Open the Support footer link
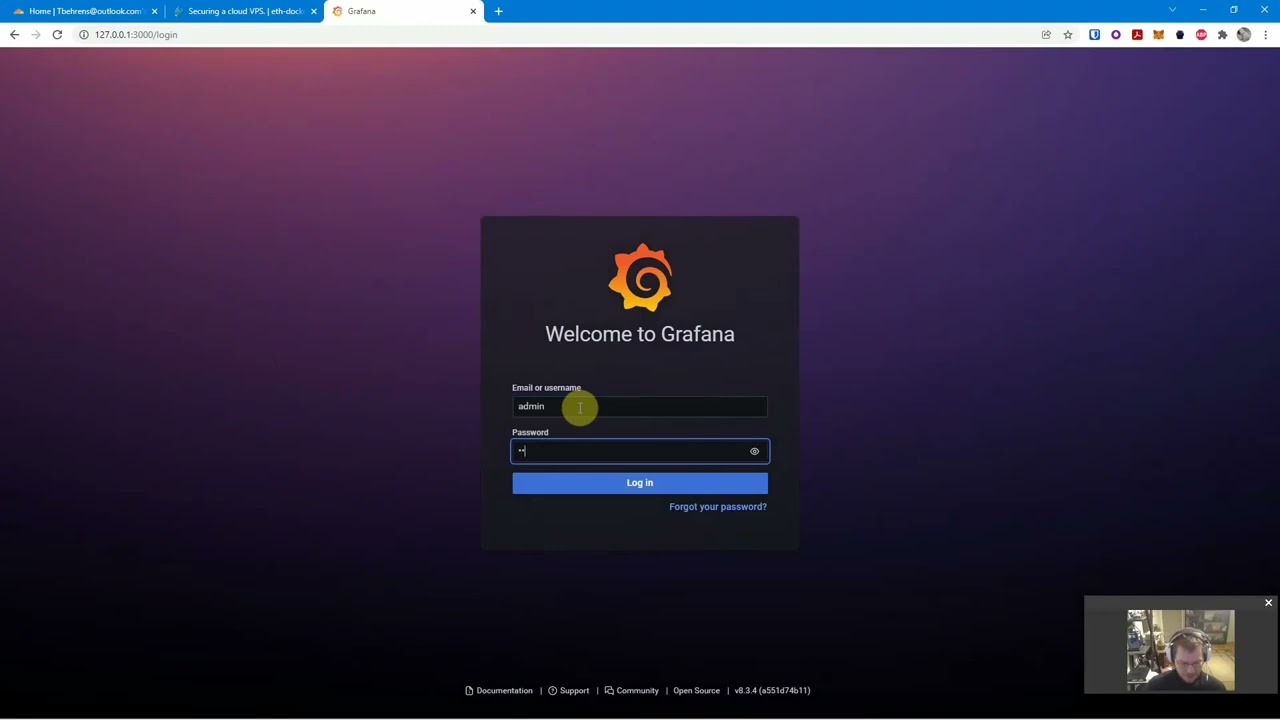This screenshot has height=720, width=1280. 568,691
